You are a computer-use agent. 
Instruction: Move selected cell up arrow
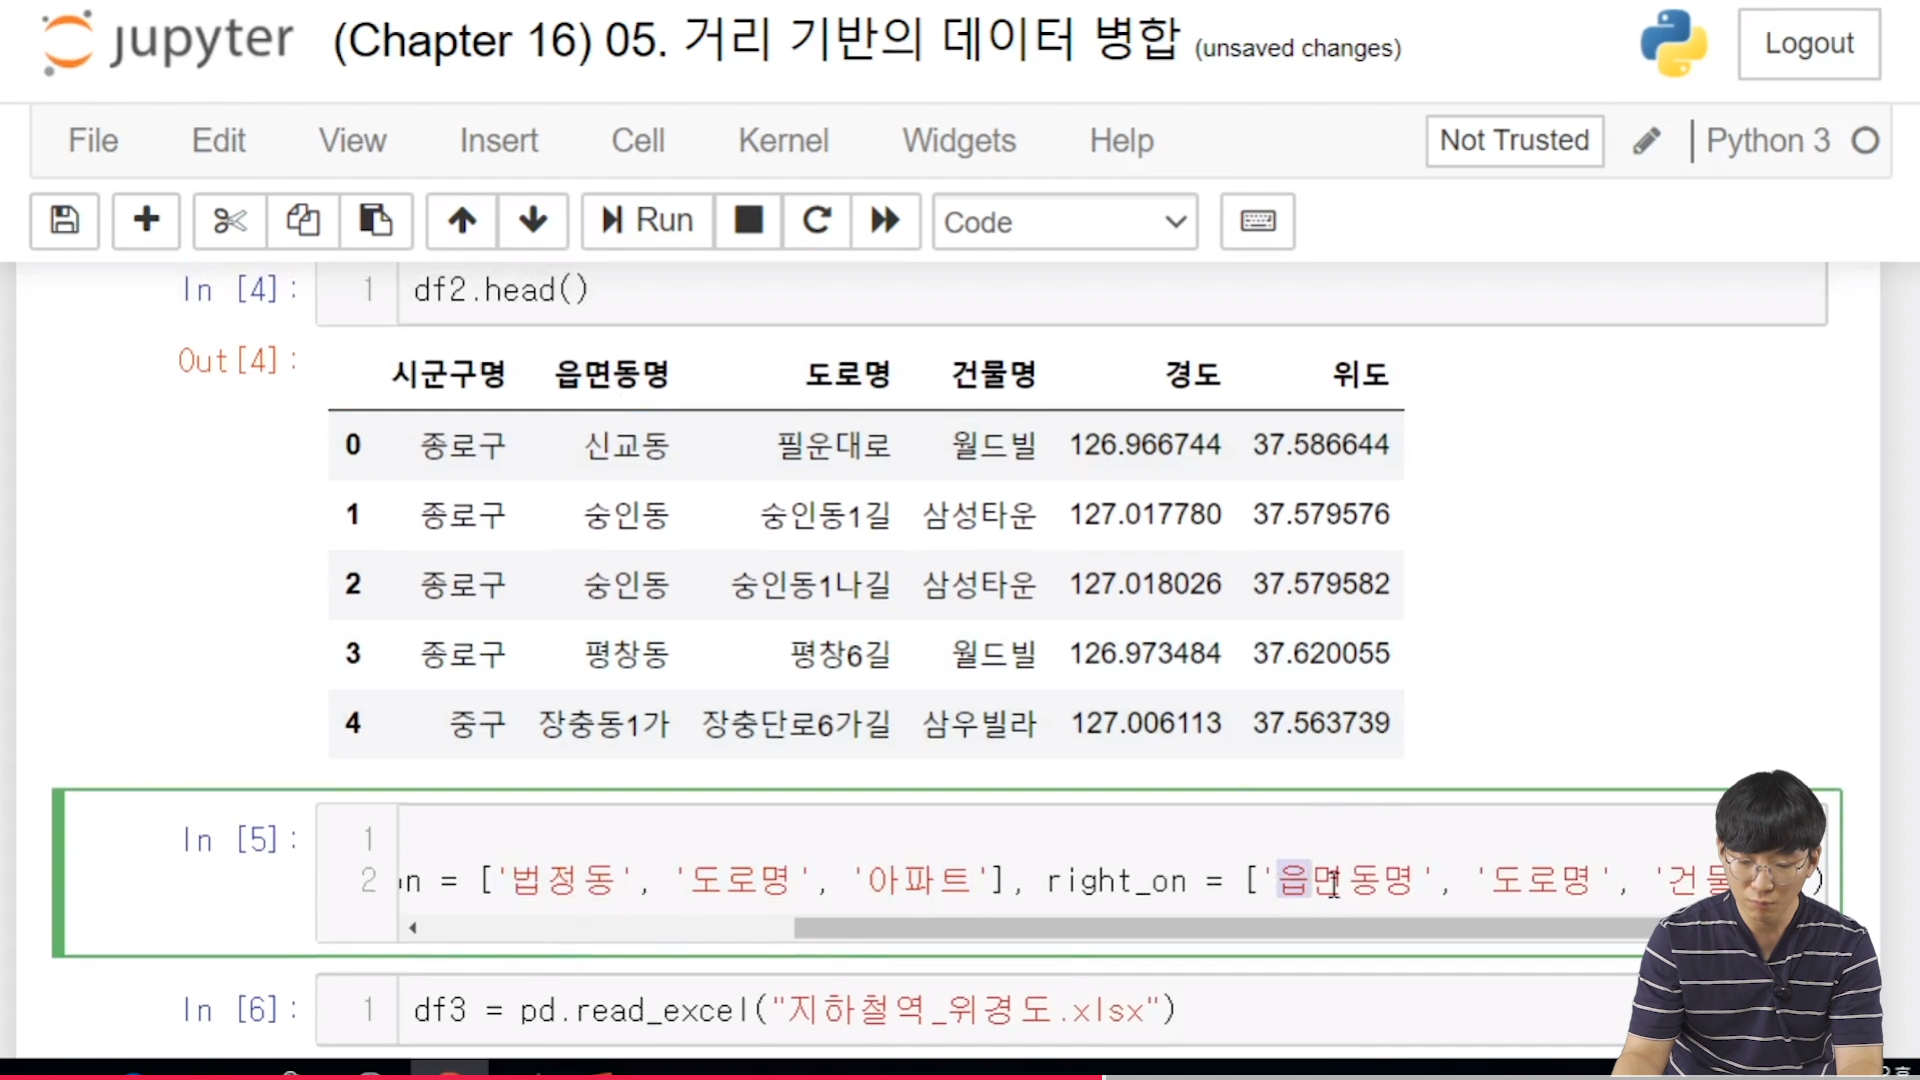pyautogui.click(x=462, y=220)
